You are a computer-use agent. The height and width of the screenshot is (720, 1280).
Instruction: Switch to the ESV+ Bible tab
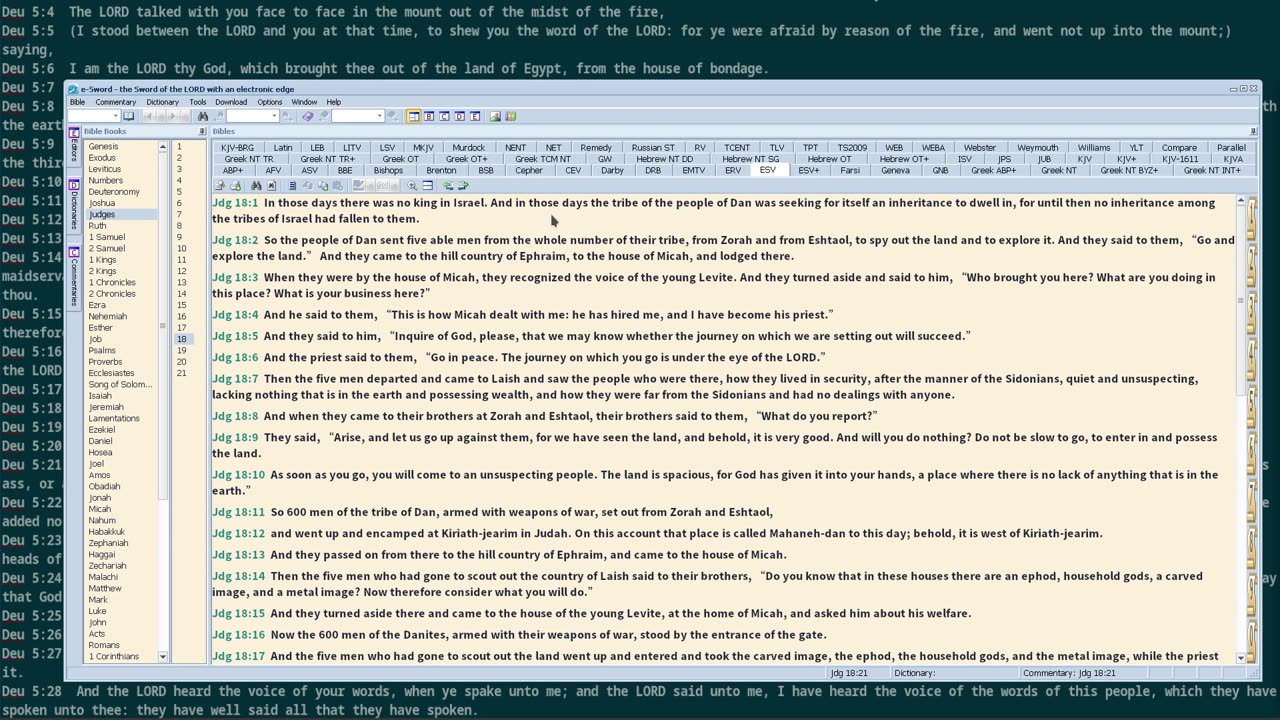[809, 170]
